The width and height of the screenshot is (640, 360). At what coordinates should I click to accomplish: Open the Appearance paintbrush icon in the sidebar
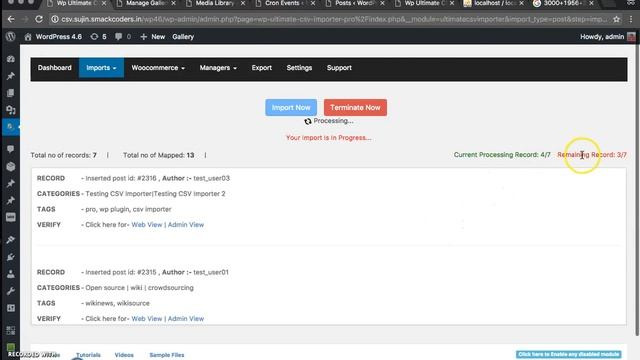pyautogui.click(x=11, y=240)
